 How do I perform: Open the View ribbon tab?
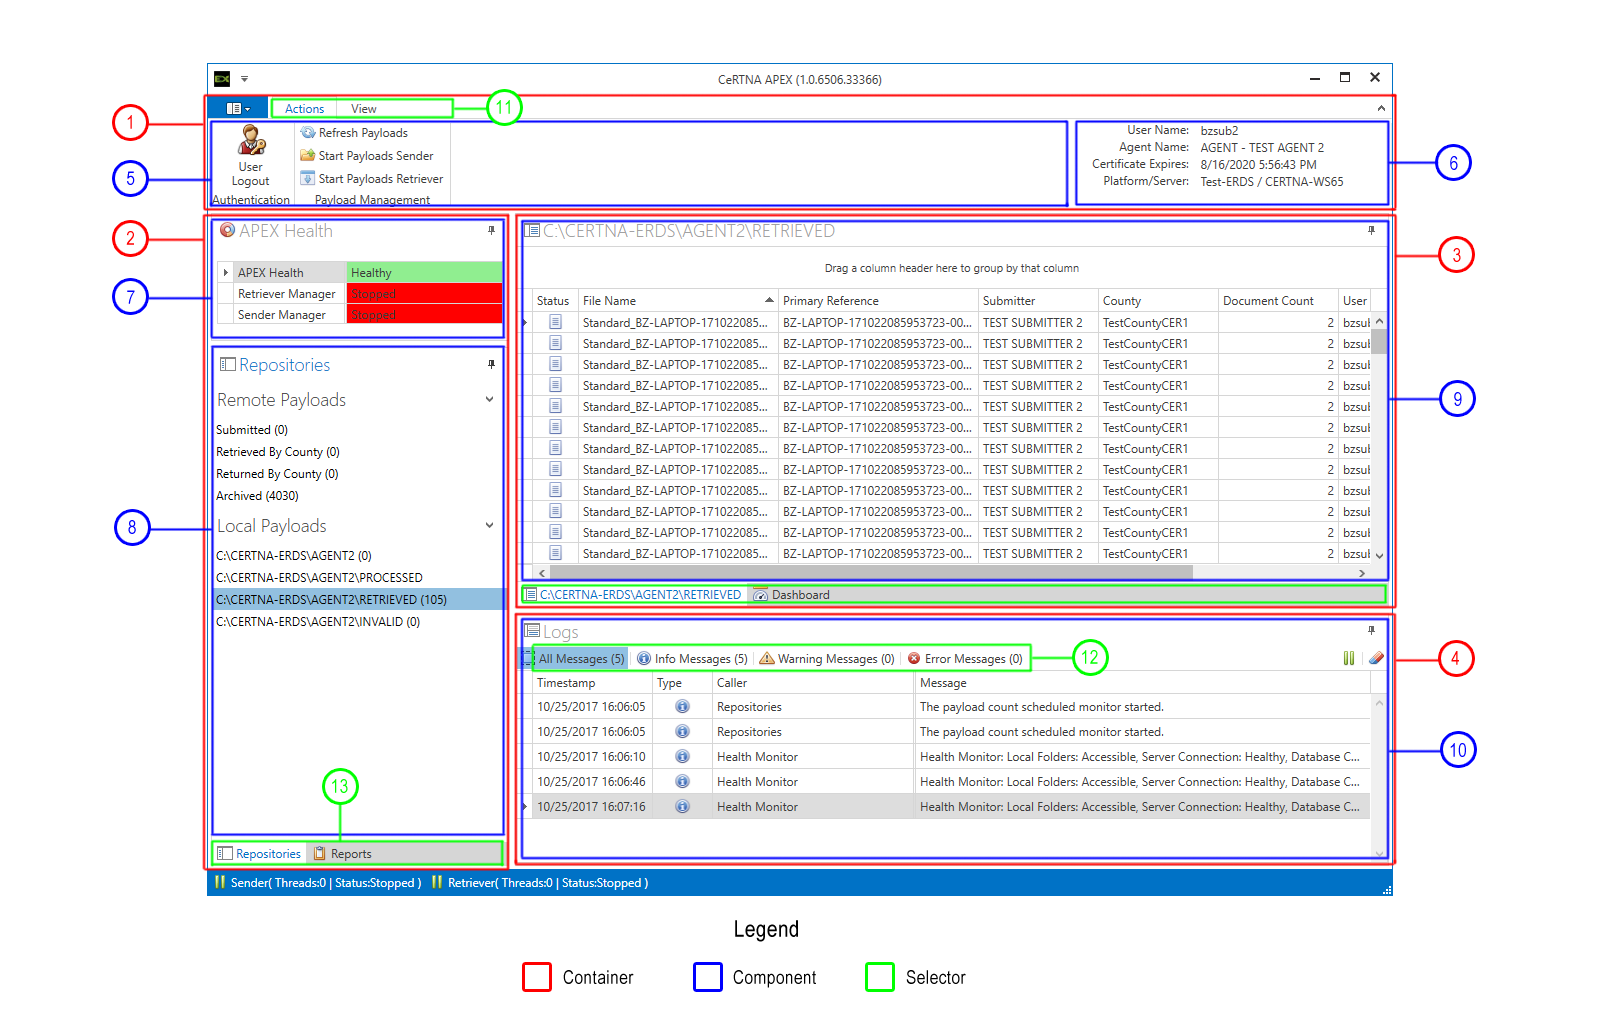363,109
